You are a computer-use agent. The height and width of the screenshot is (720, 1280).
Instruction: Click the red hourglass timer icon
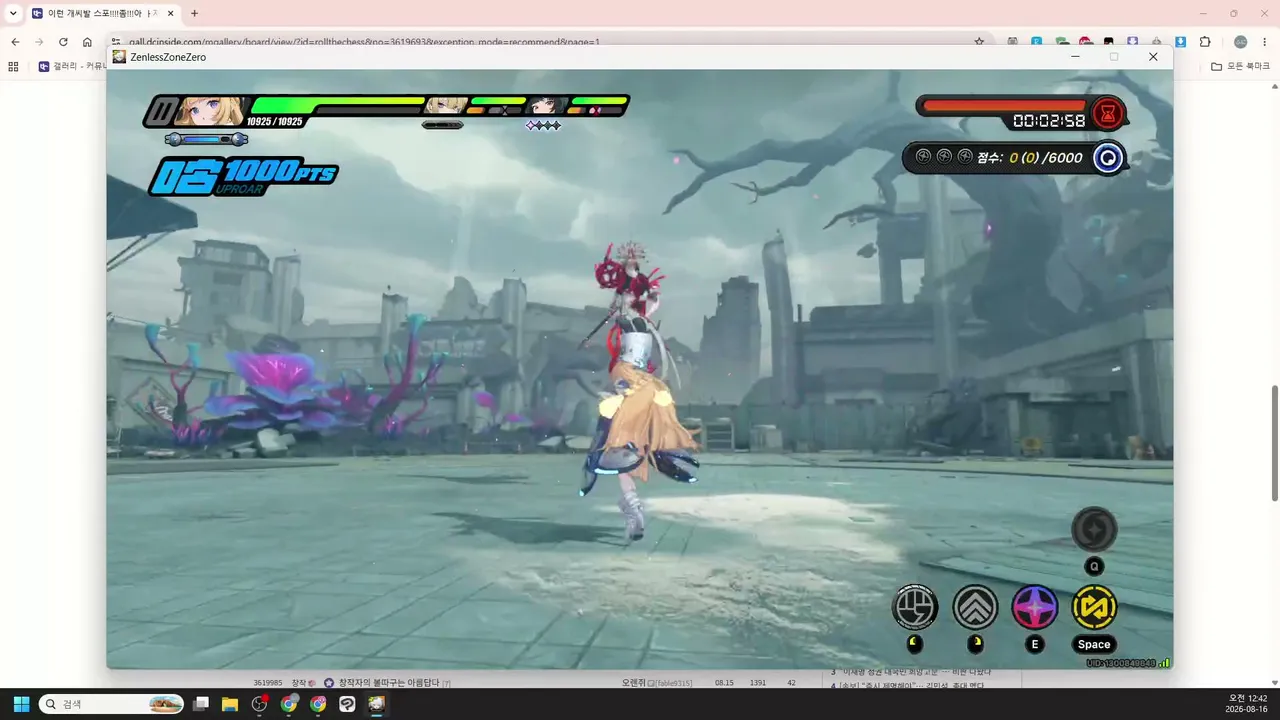click(x=1107, y=113)
